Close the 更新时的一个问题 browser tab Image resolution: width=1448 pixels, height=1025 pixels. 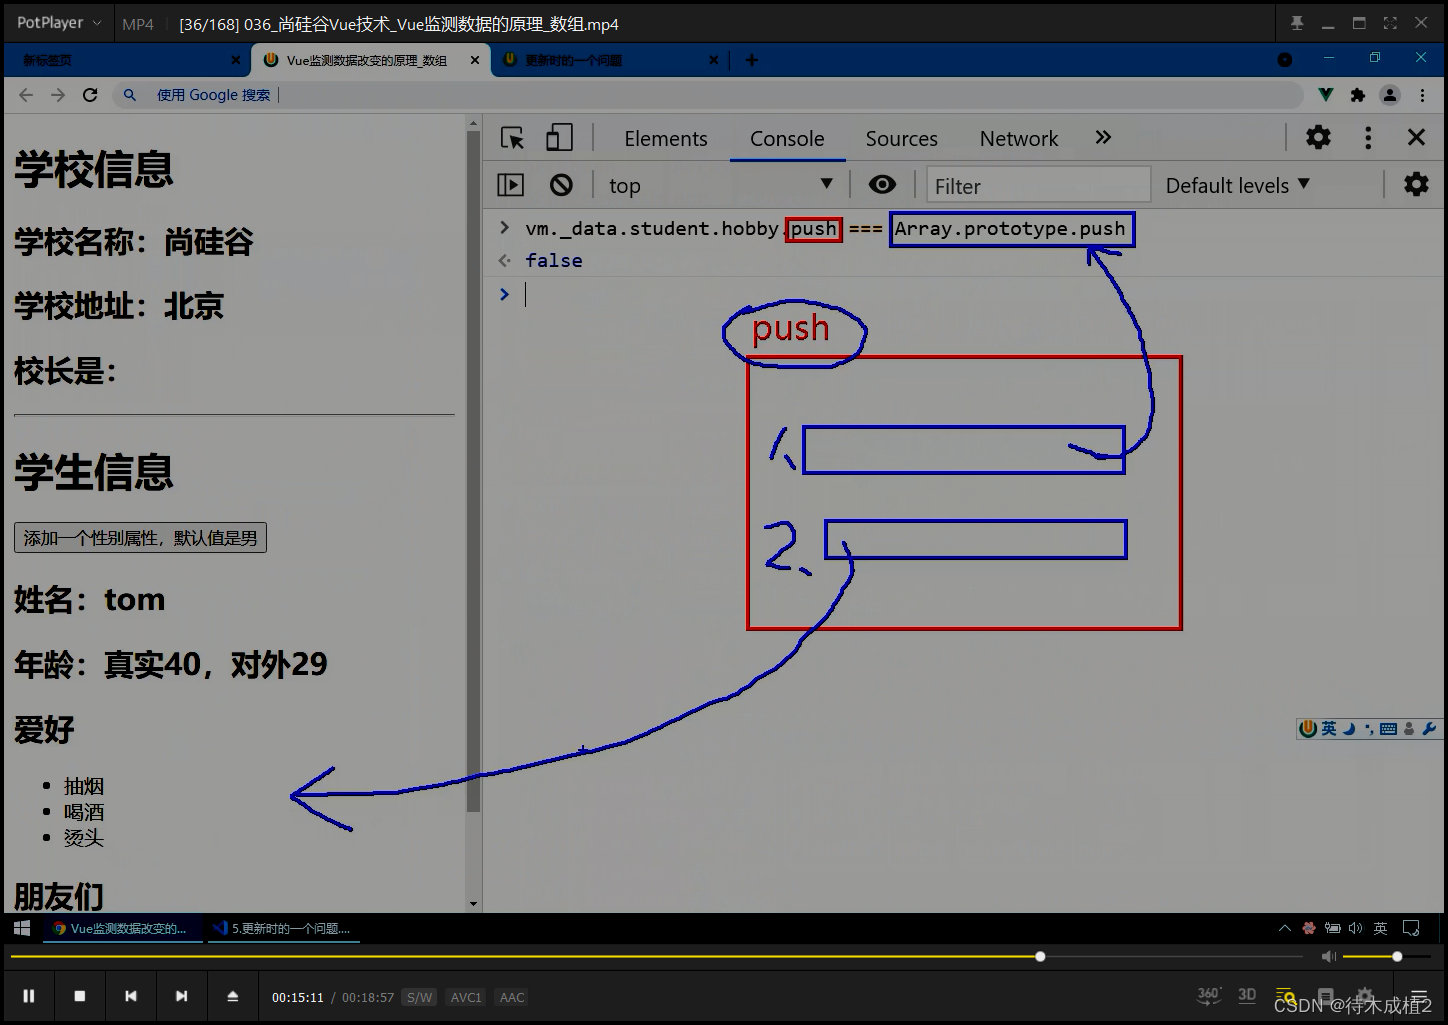713,60
